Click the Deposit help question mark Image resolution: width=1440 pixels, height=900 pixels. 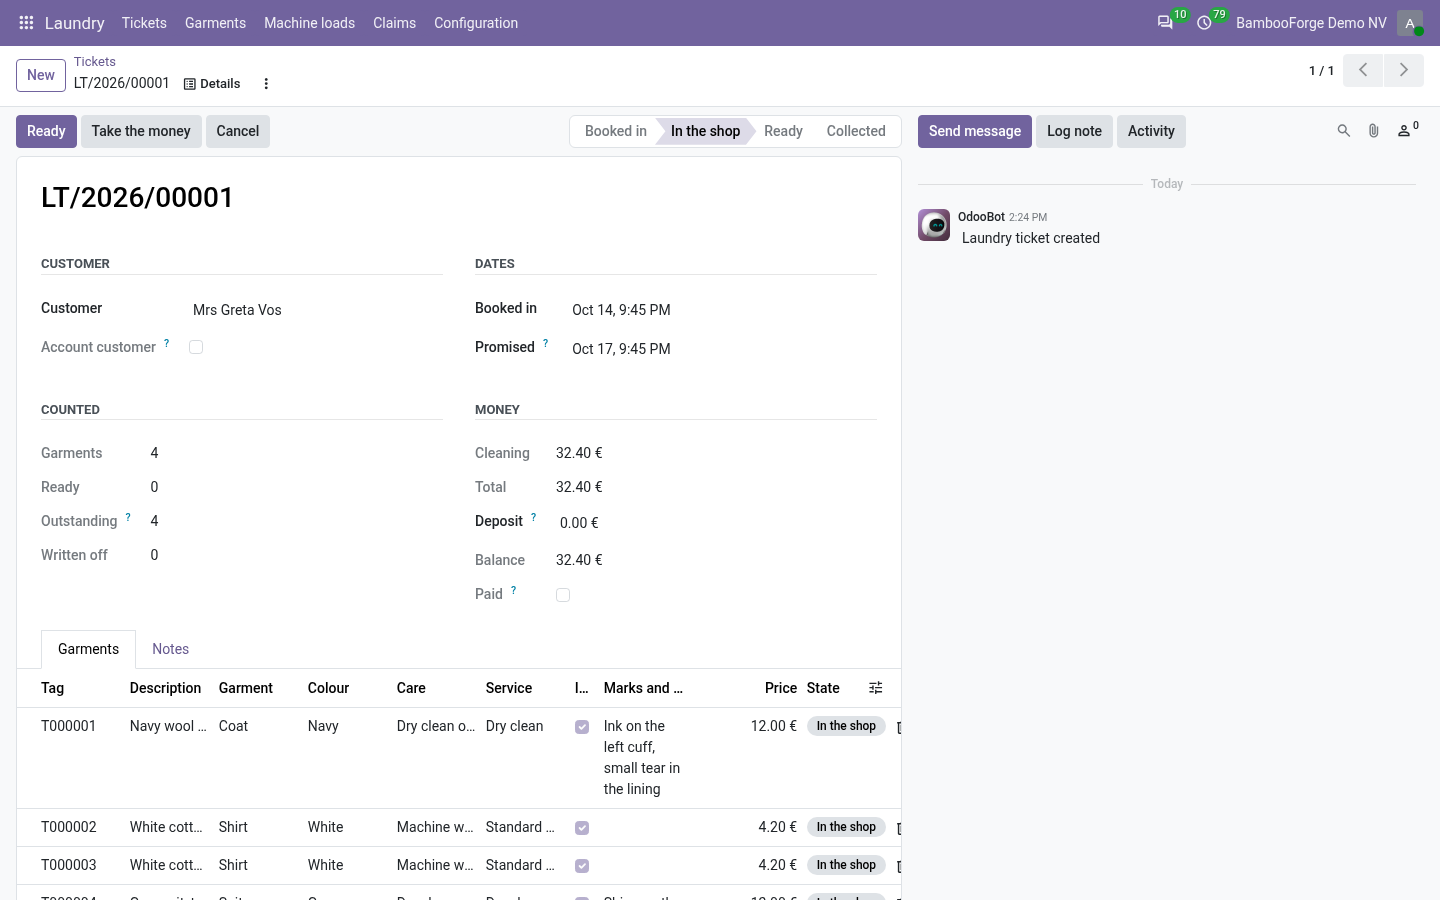click(x=533, y=517)
